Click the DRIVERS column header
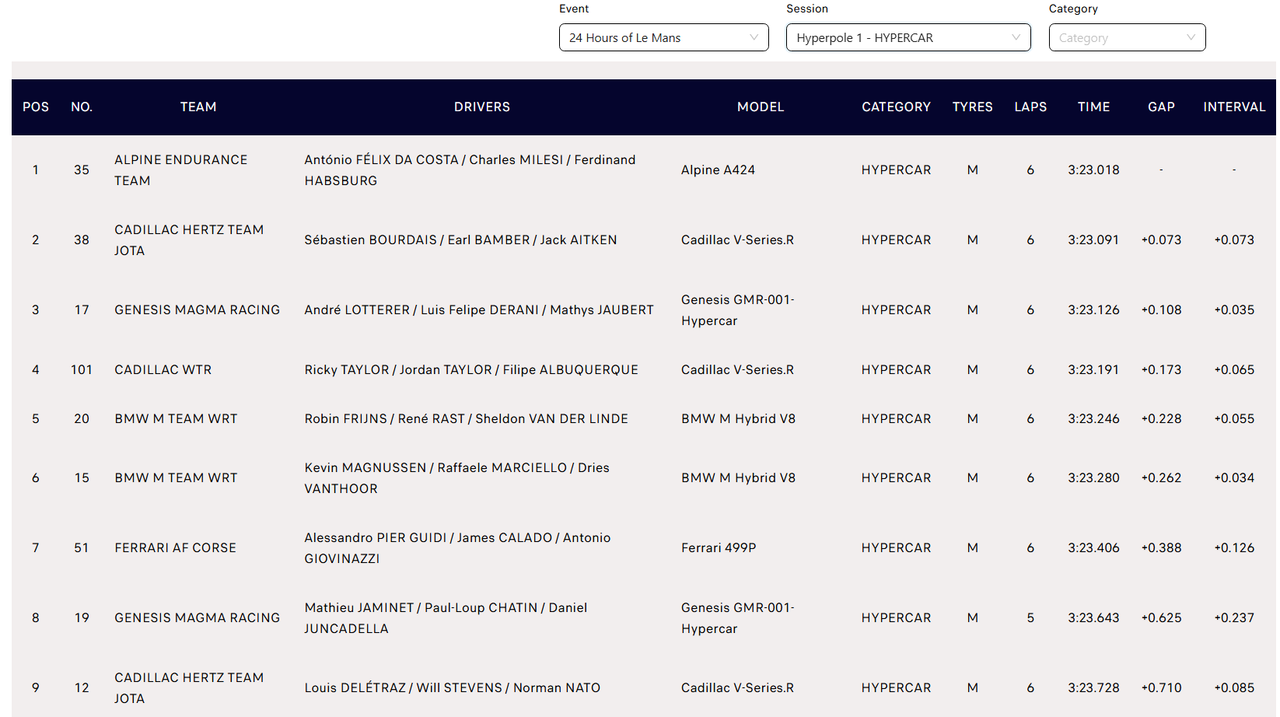This screenshot has width=1280, height=717. tap(482, 107)
